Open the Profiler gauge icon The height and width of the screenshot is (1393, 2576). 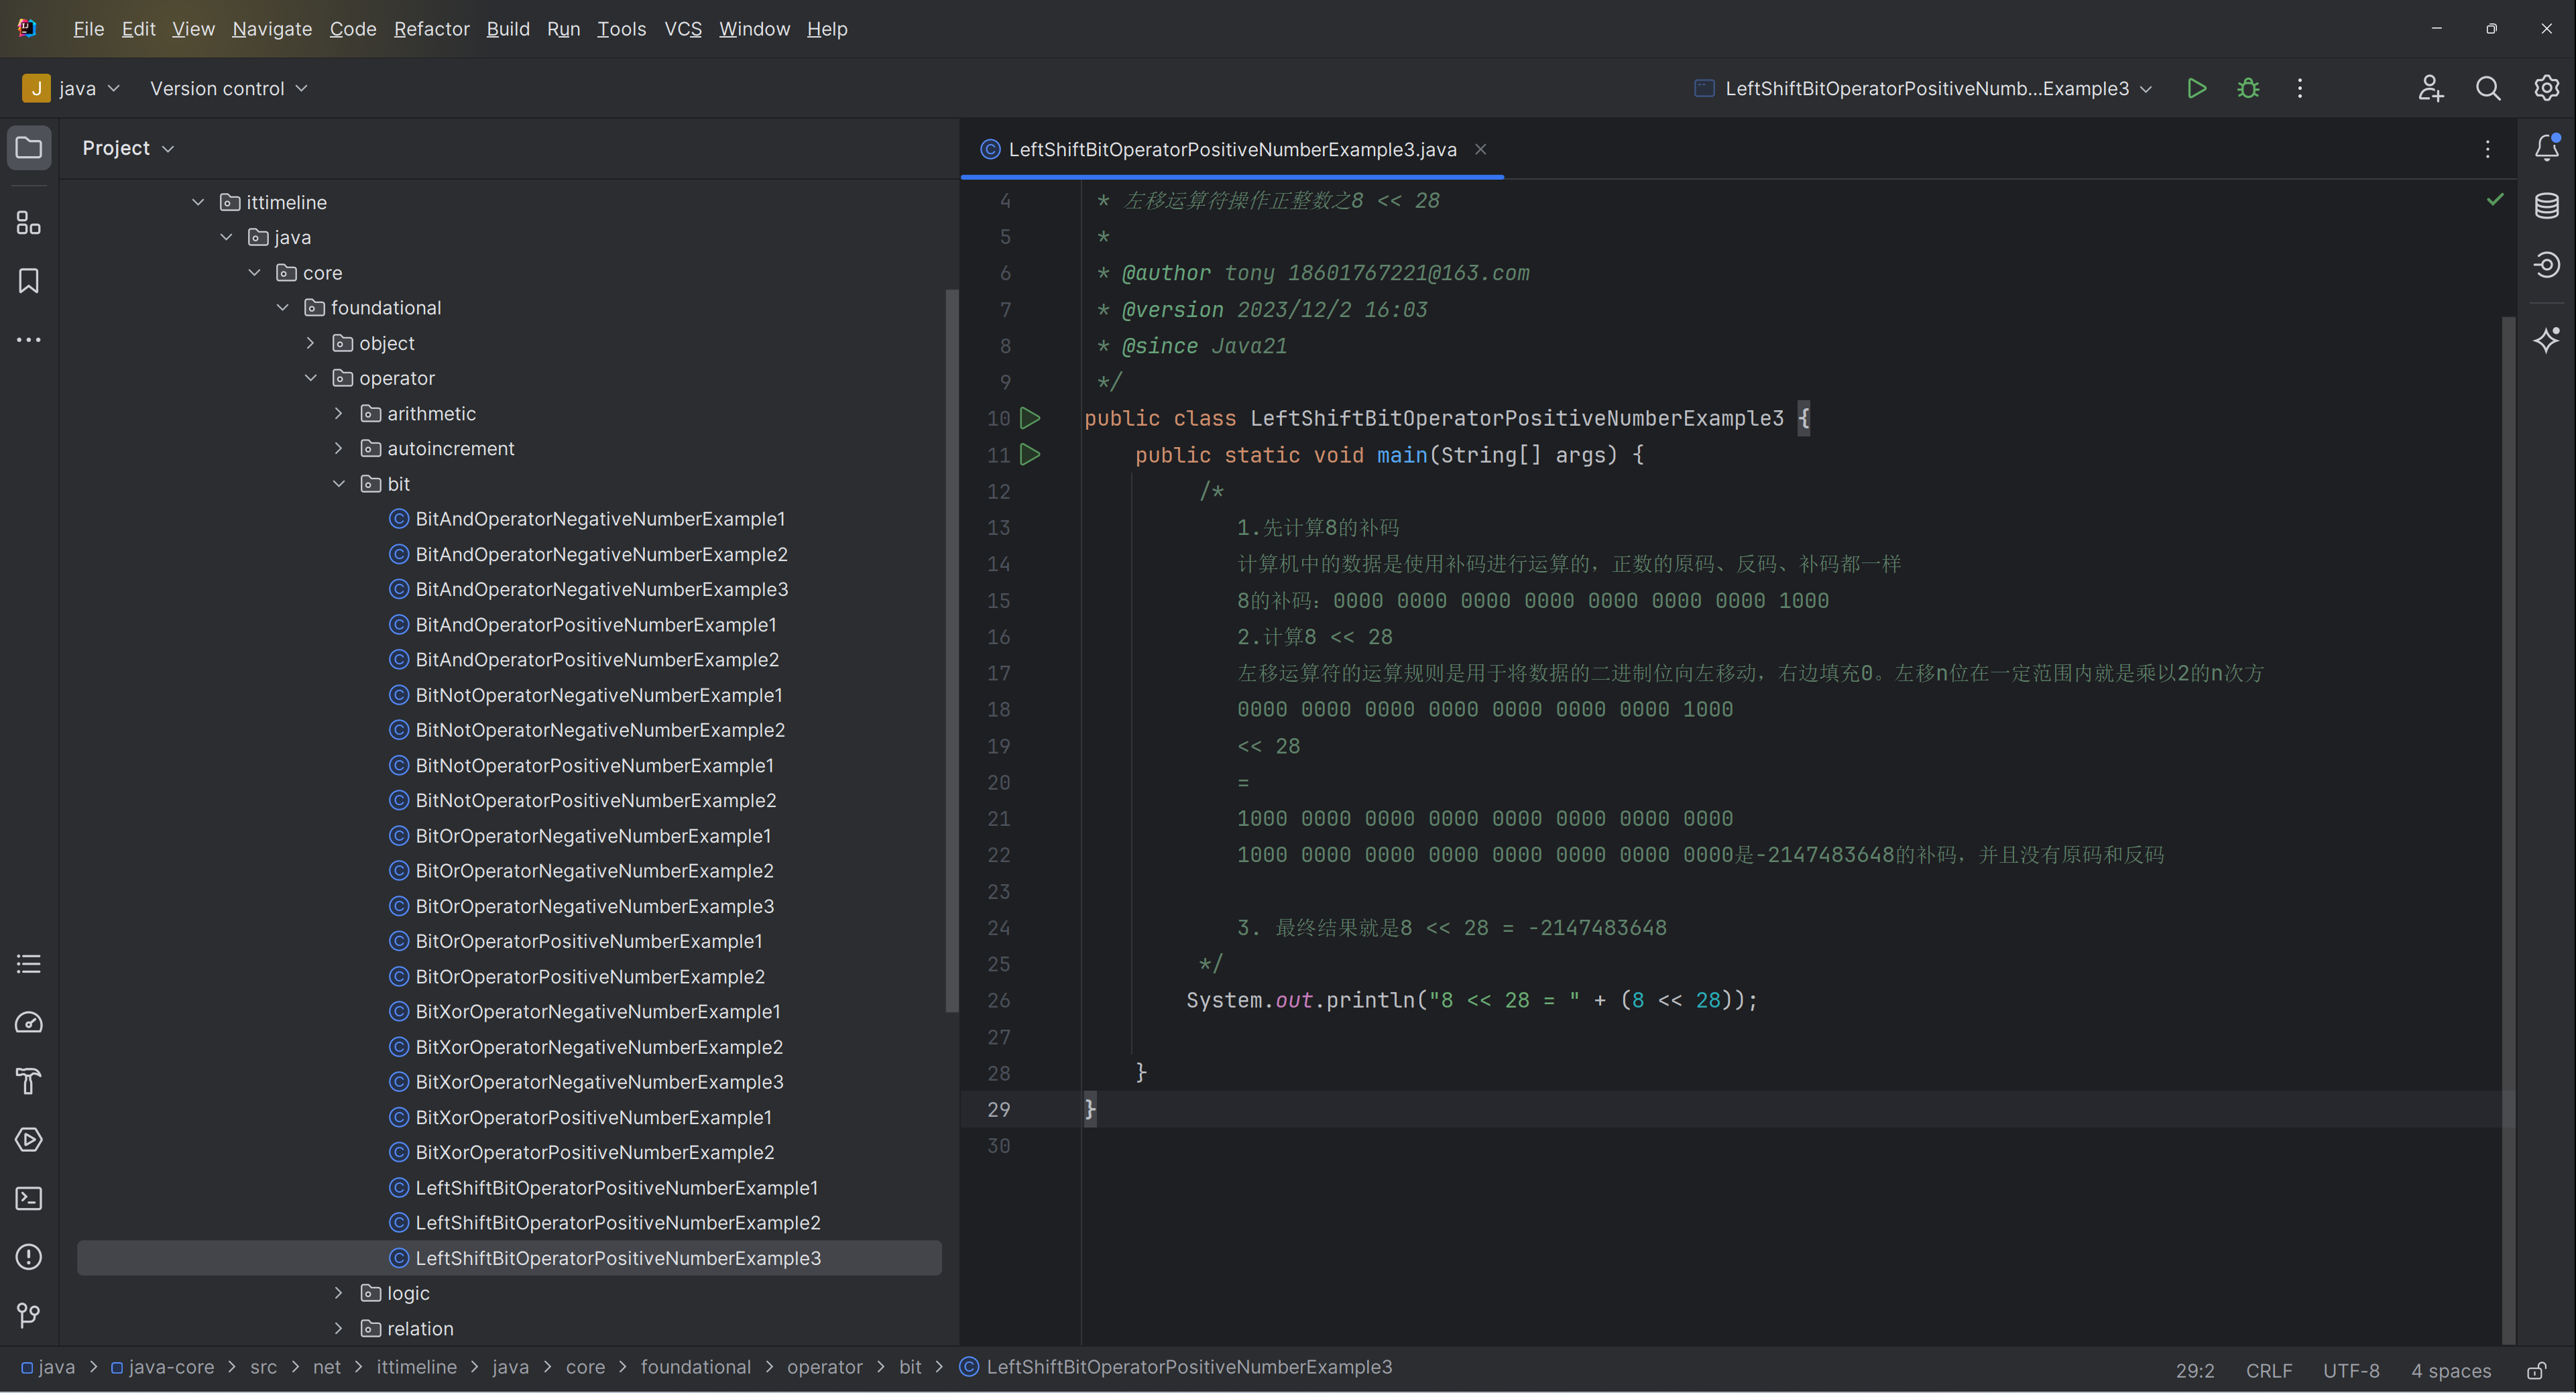[29, 1022]
